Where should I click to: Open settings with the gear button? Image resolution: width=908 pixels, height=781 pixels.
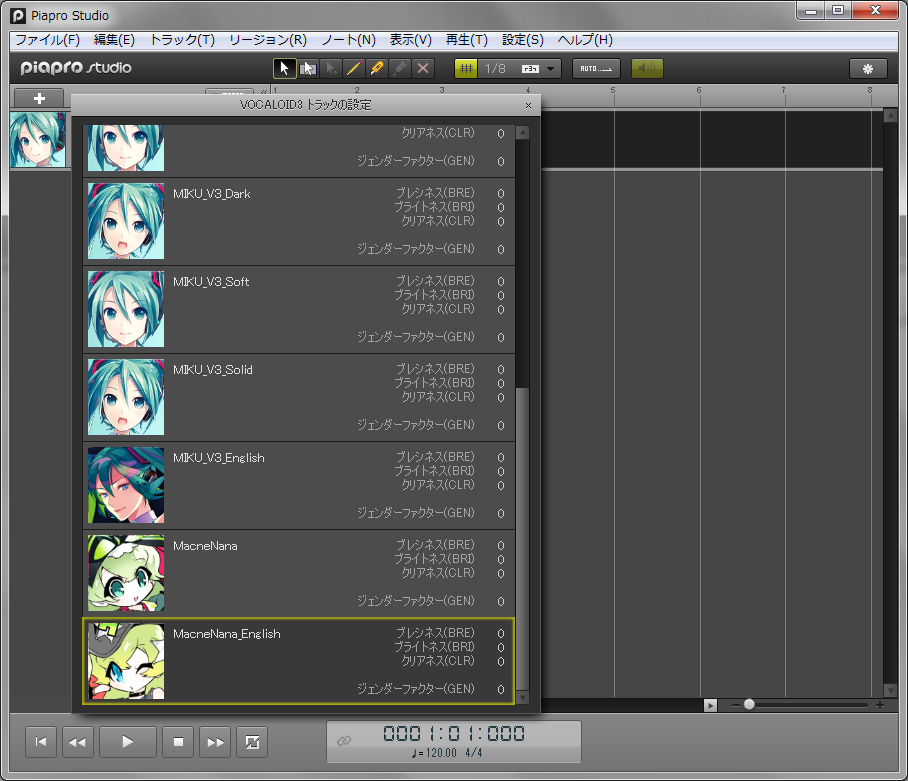[x=867, y=68]
